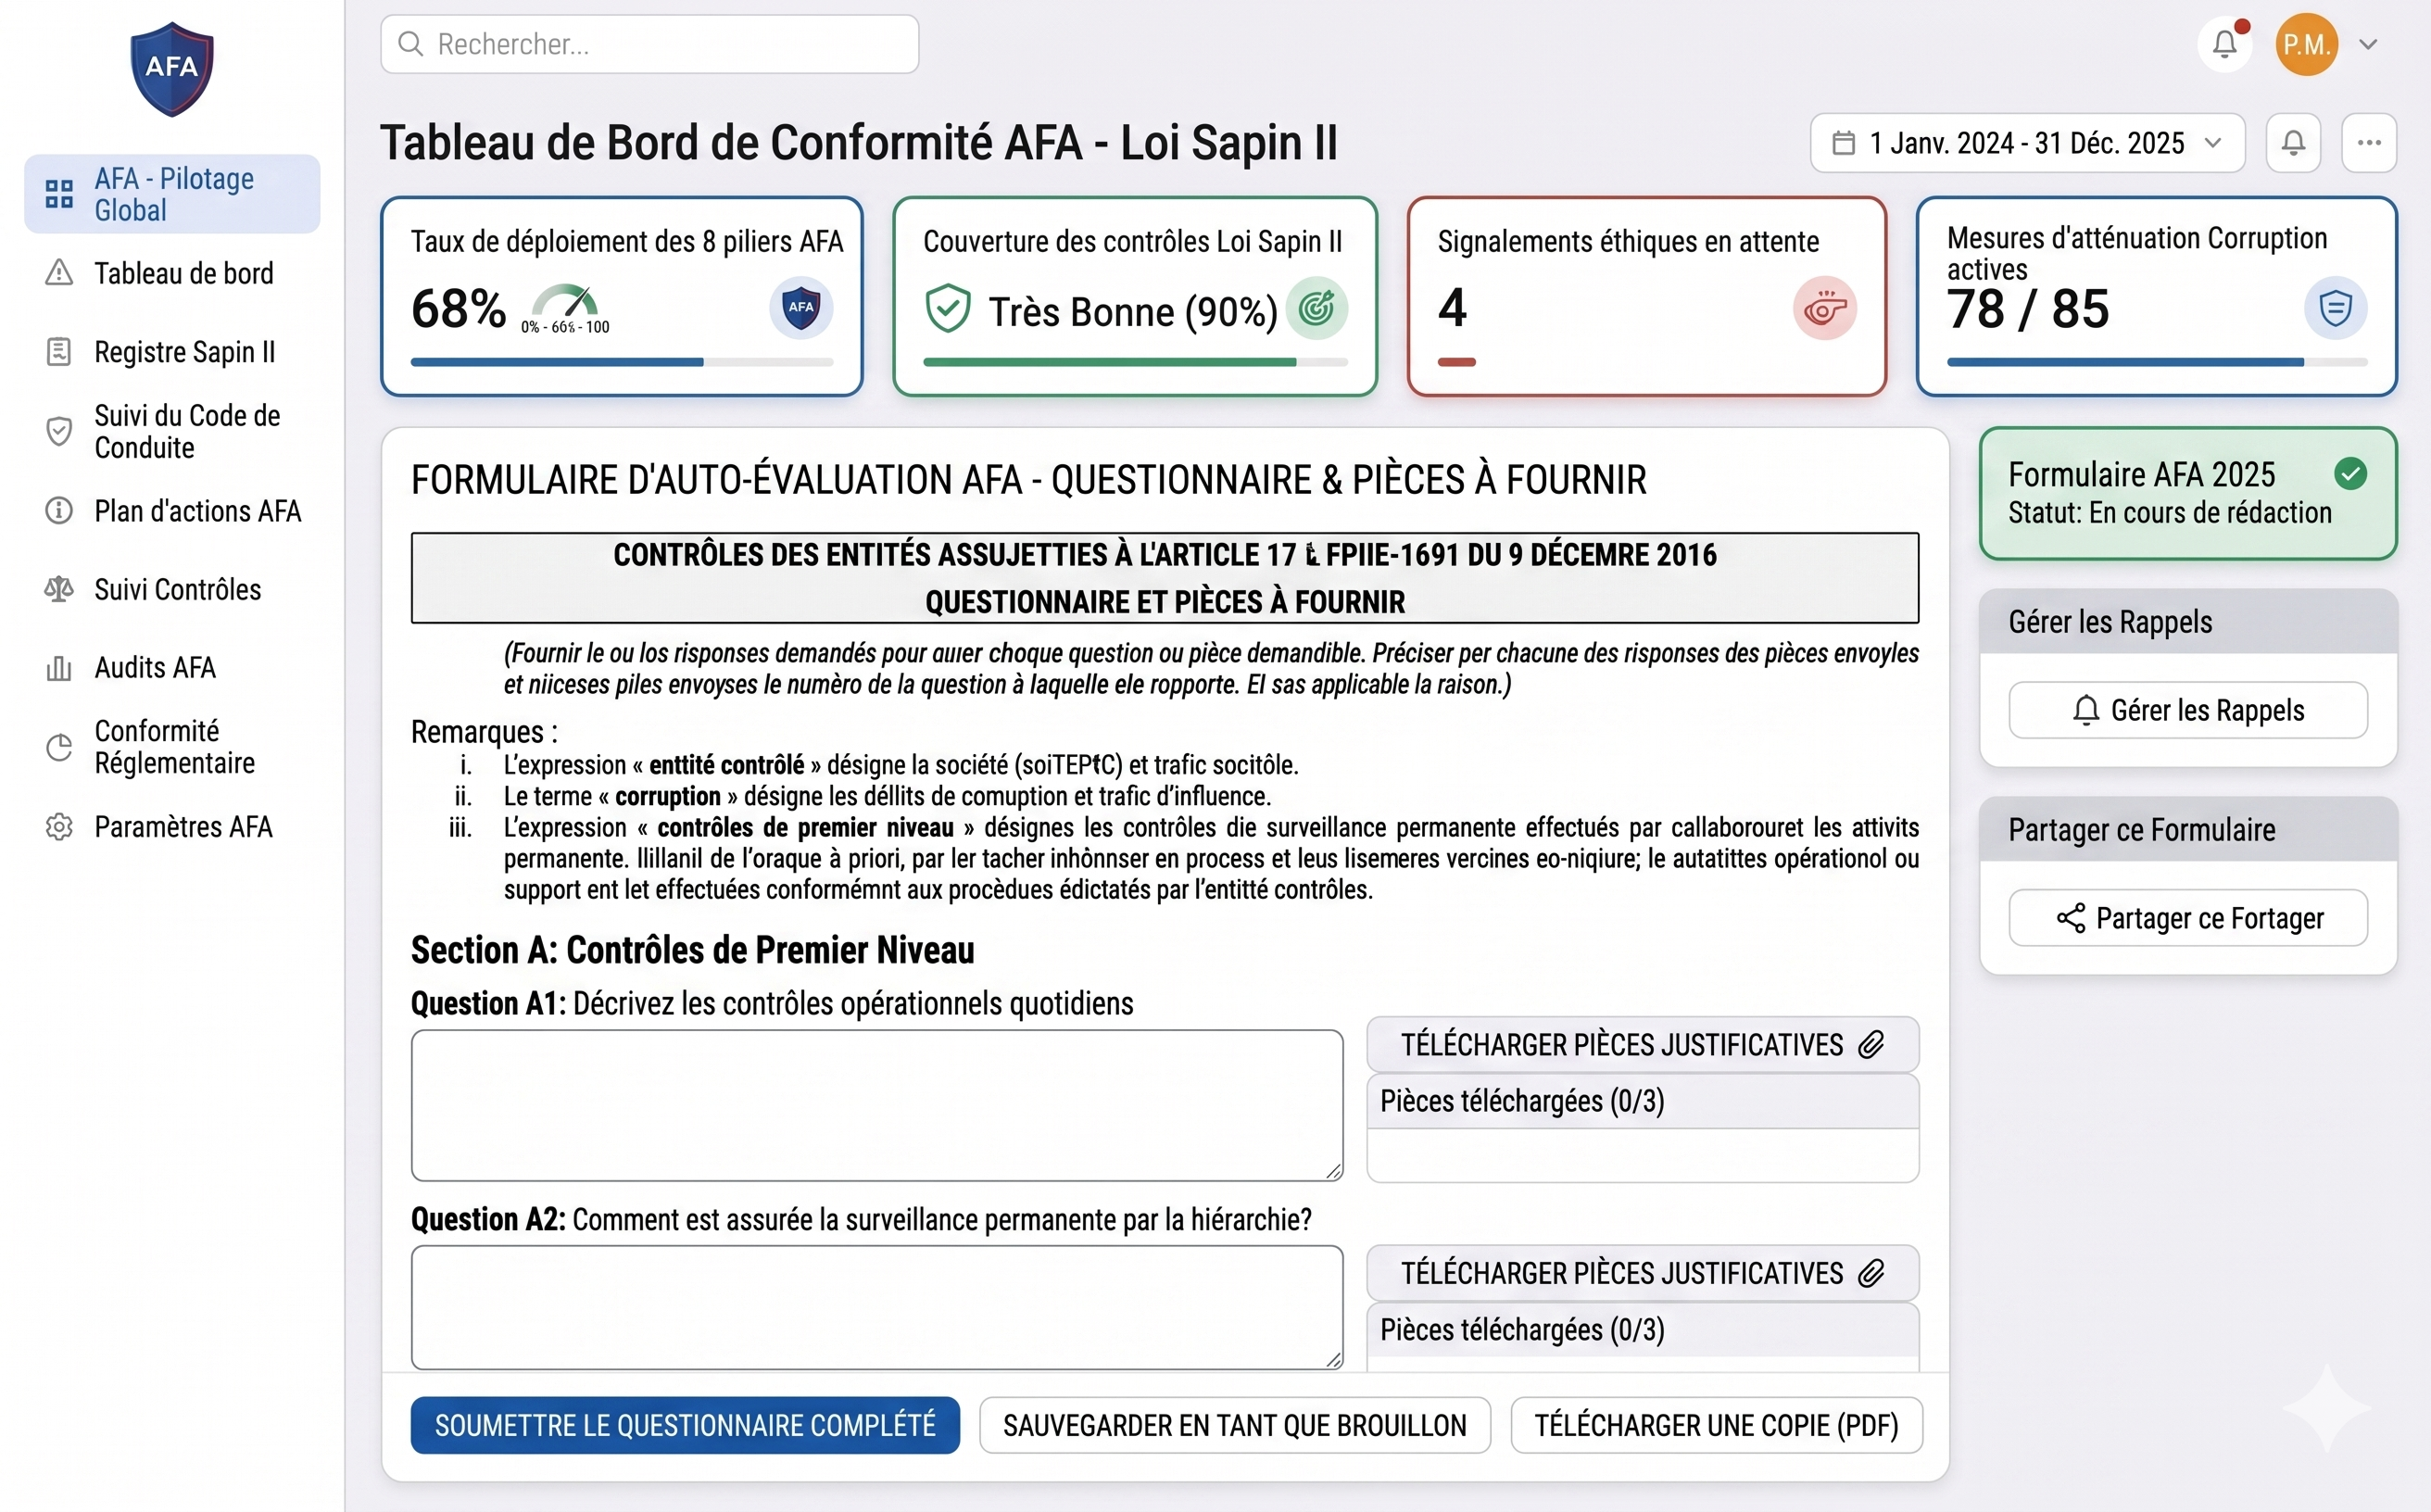Click the Audits AFA bar chart icon
The image size is (2431, 1512).
[59, 668]
